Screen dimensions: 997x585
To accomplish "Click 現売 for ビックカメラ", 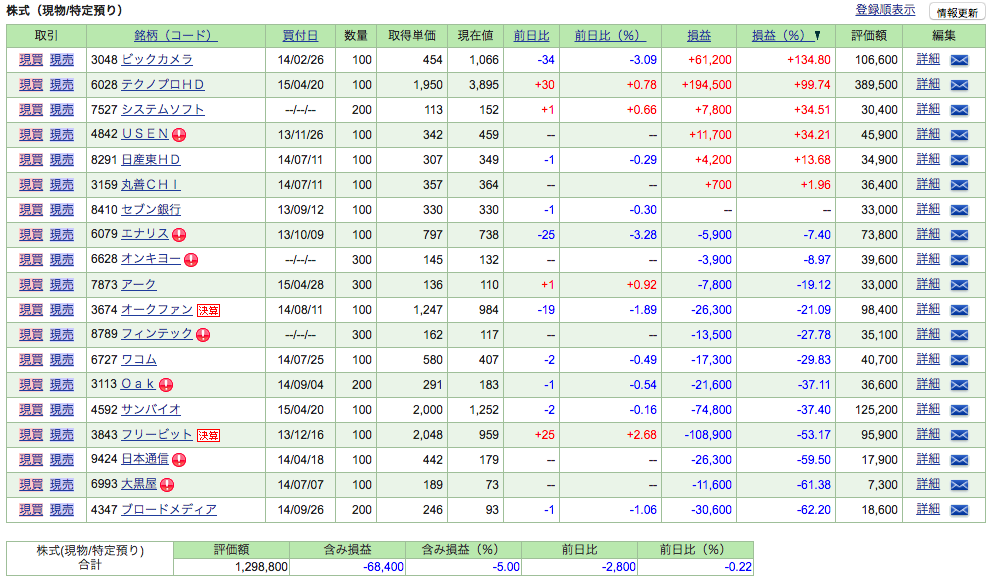I will coord(62,60).
